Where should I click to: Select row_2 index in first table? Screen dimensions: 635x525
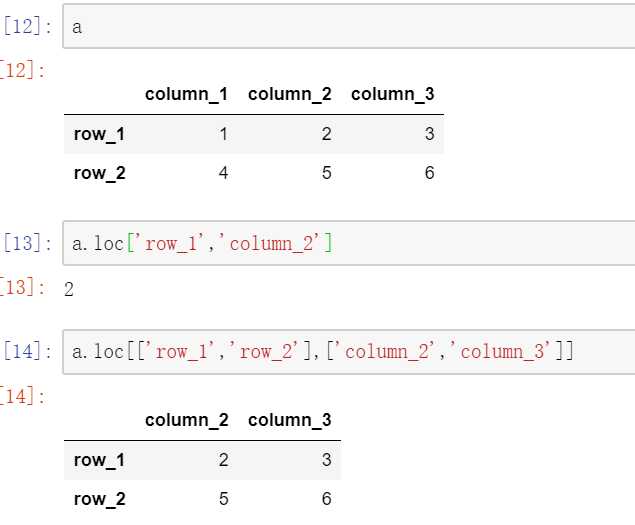click(100, 173)
